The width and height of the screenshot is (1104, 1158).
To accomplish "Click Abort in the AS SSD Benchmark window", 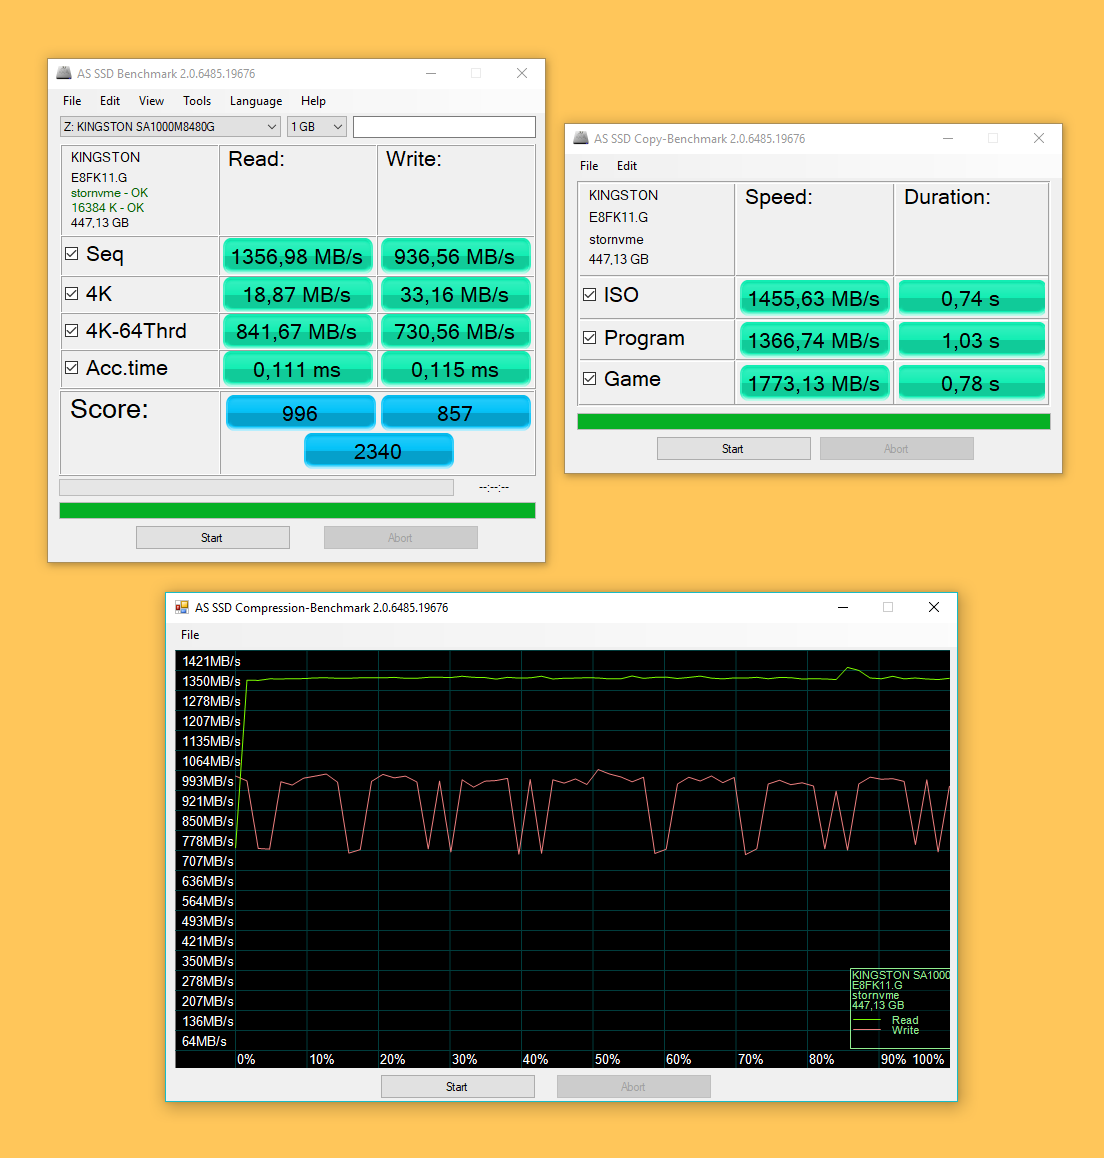I will click(401, 538).
